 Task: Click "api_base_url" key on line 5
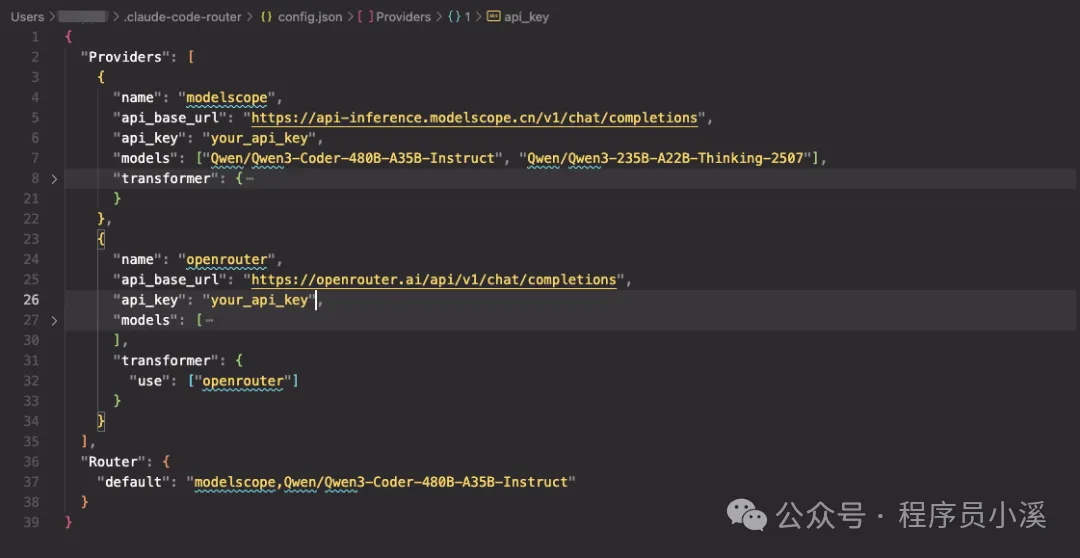(170, 118)
